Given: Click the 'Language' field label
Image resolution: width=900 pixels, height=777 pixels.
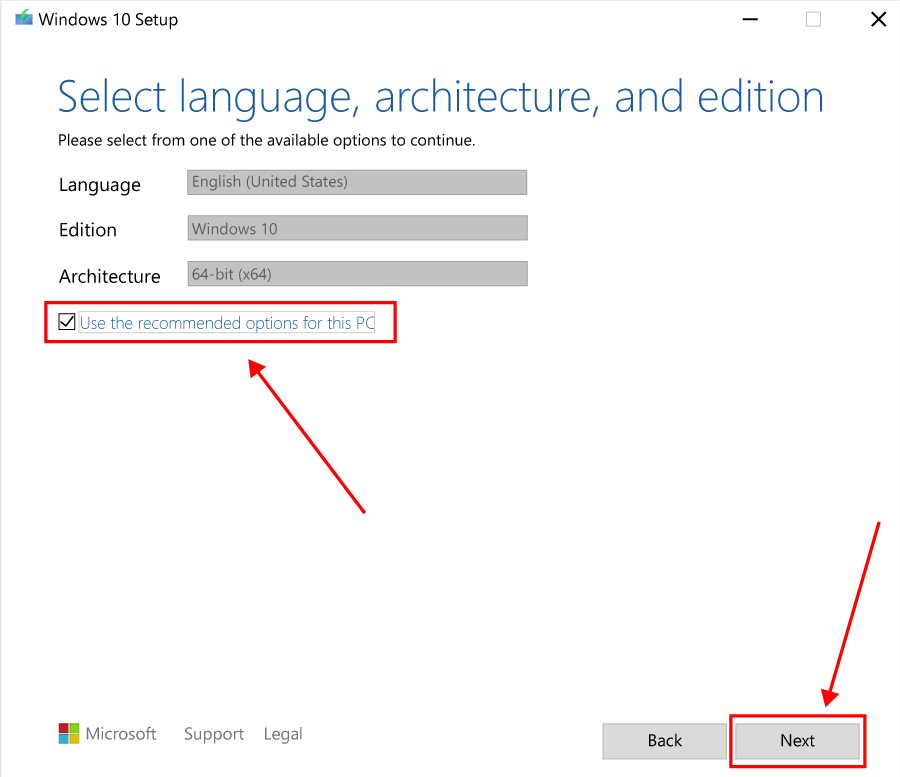Looking at the screenshot, I should pos(100,185).
